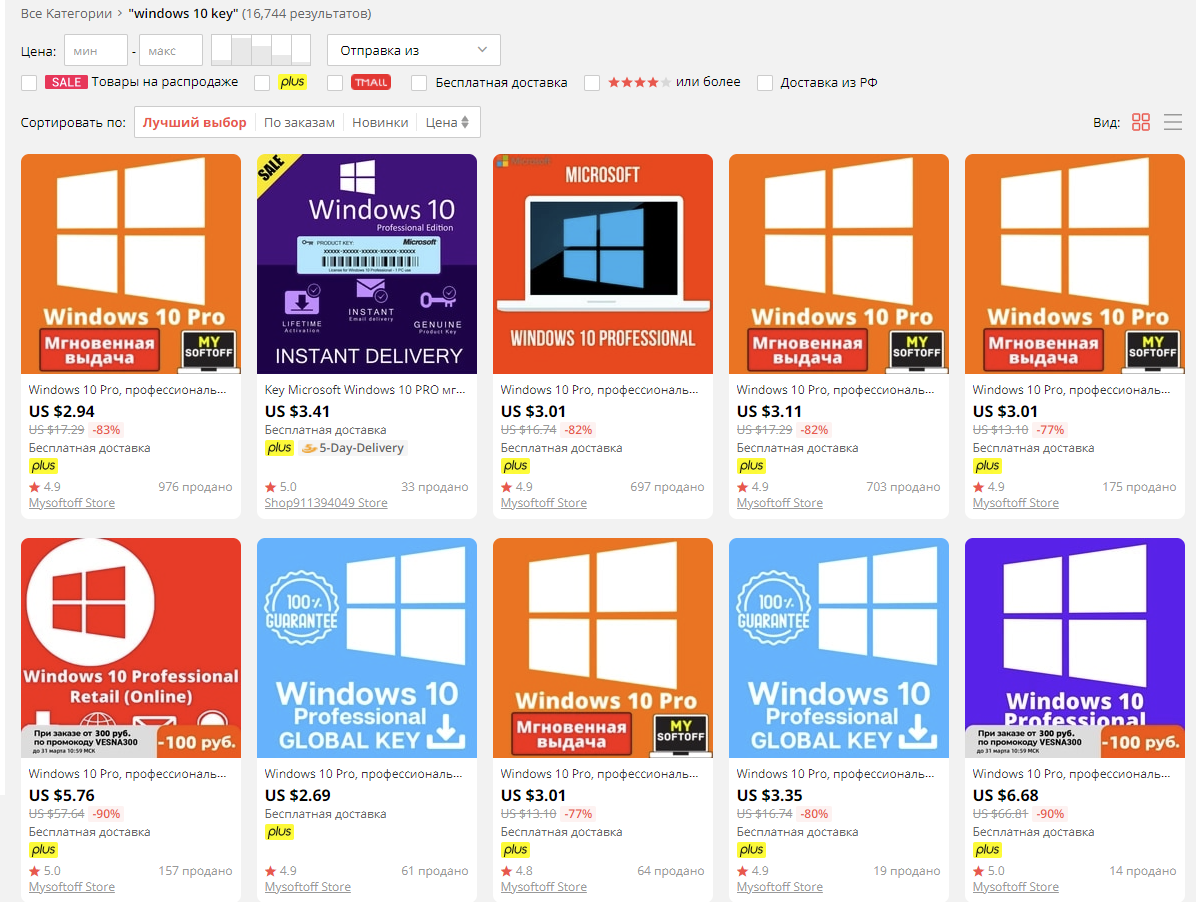Enable the SALE Товары на распродаже checkbox
The height and width of the screenshot is (902, 1196).
point(29,82)
